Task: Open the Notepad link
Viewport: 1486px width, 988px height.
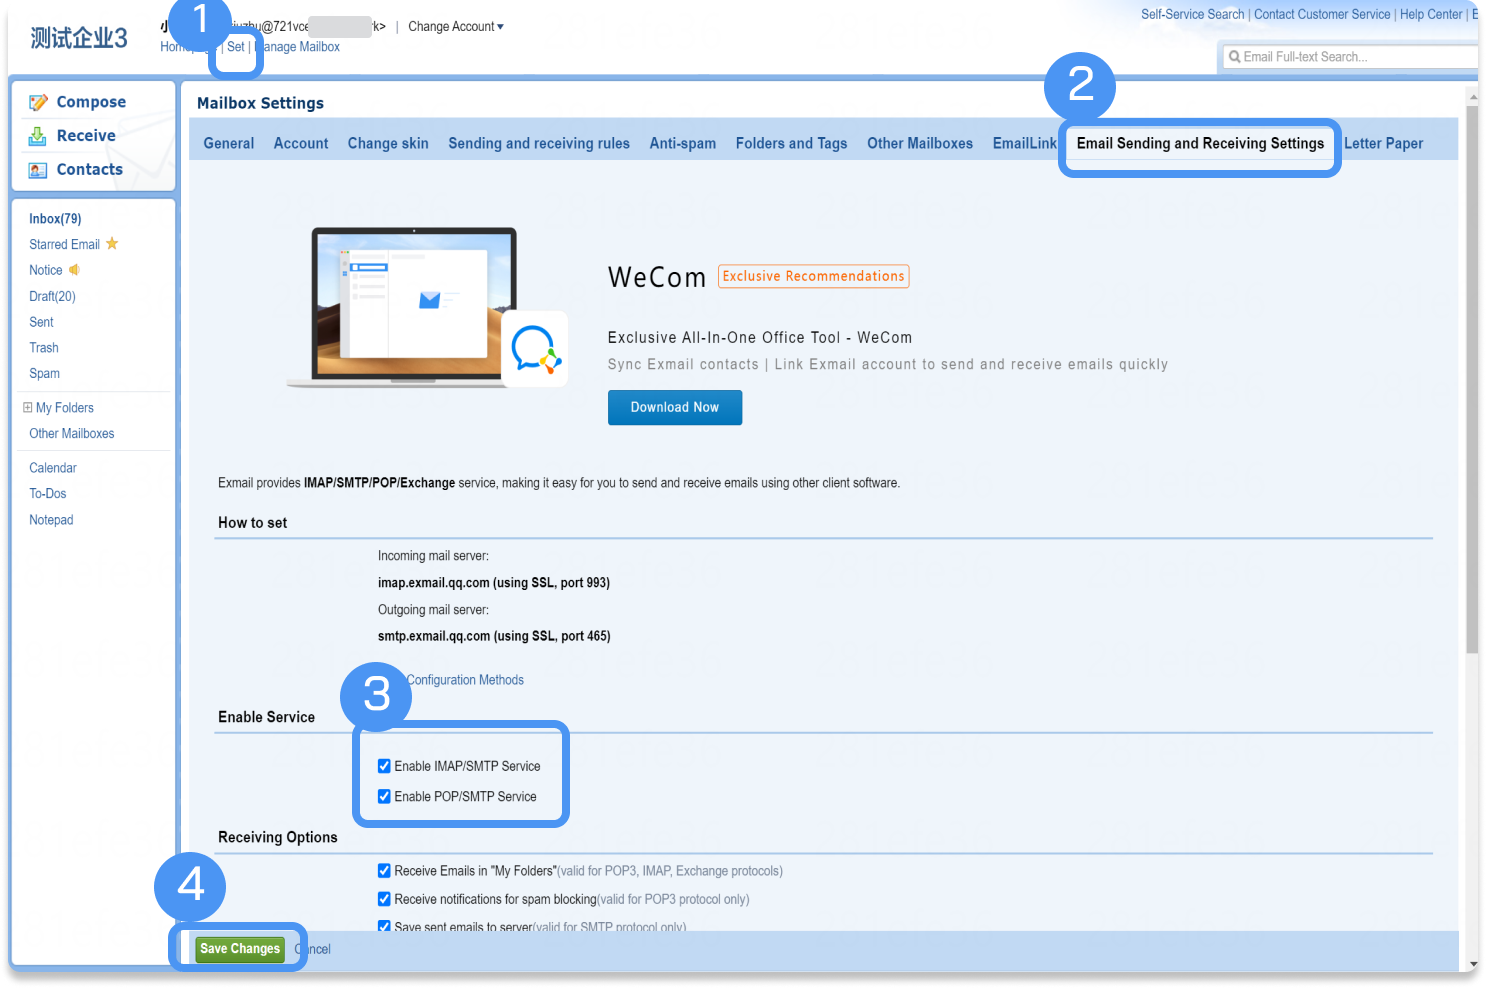Action: (x=51, y=520)
